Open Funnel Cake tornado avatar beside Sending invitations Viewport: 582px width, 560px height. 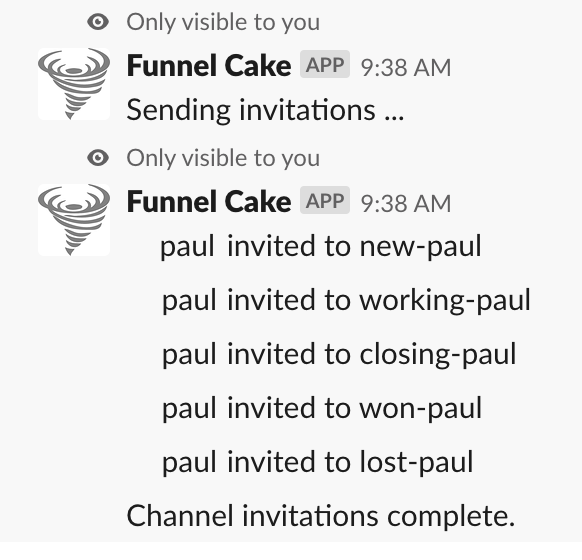(x=74, y=84)
